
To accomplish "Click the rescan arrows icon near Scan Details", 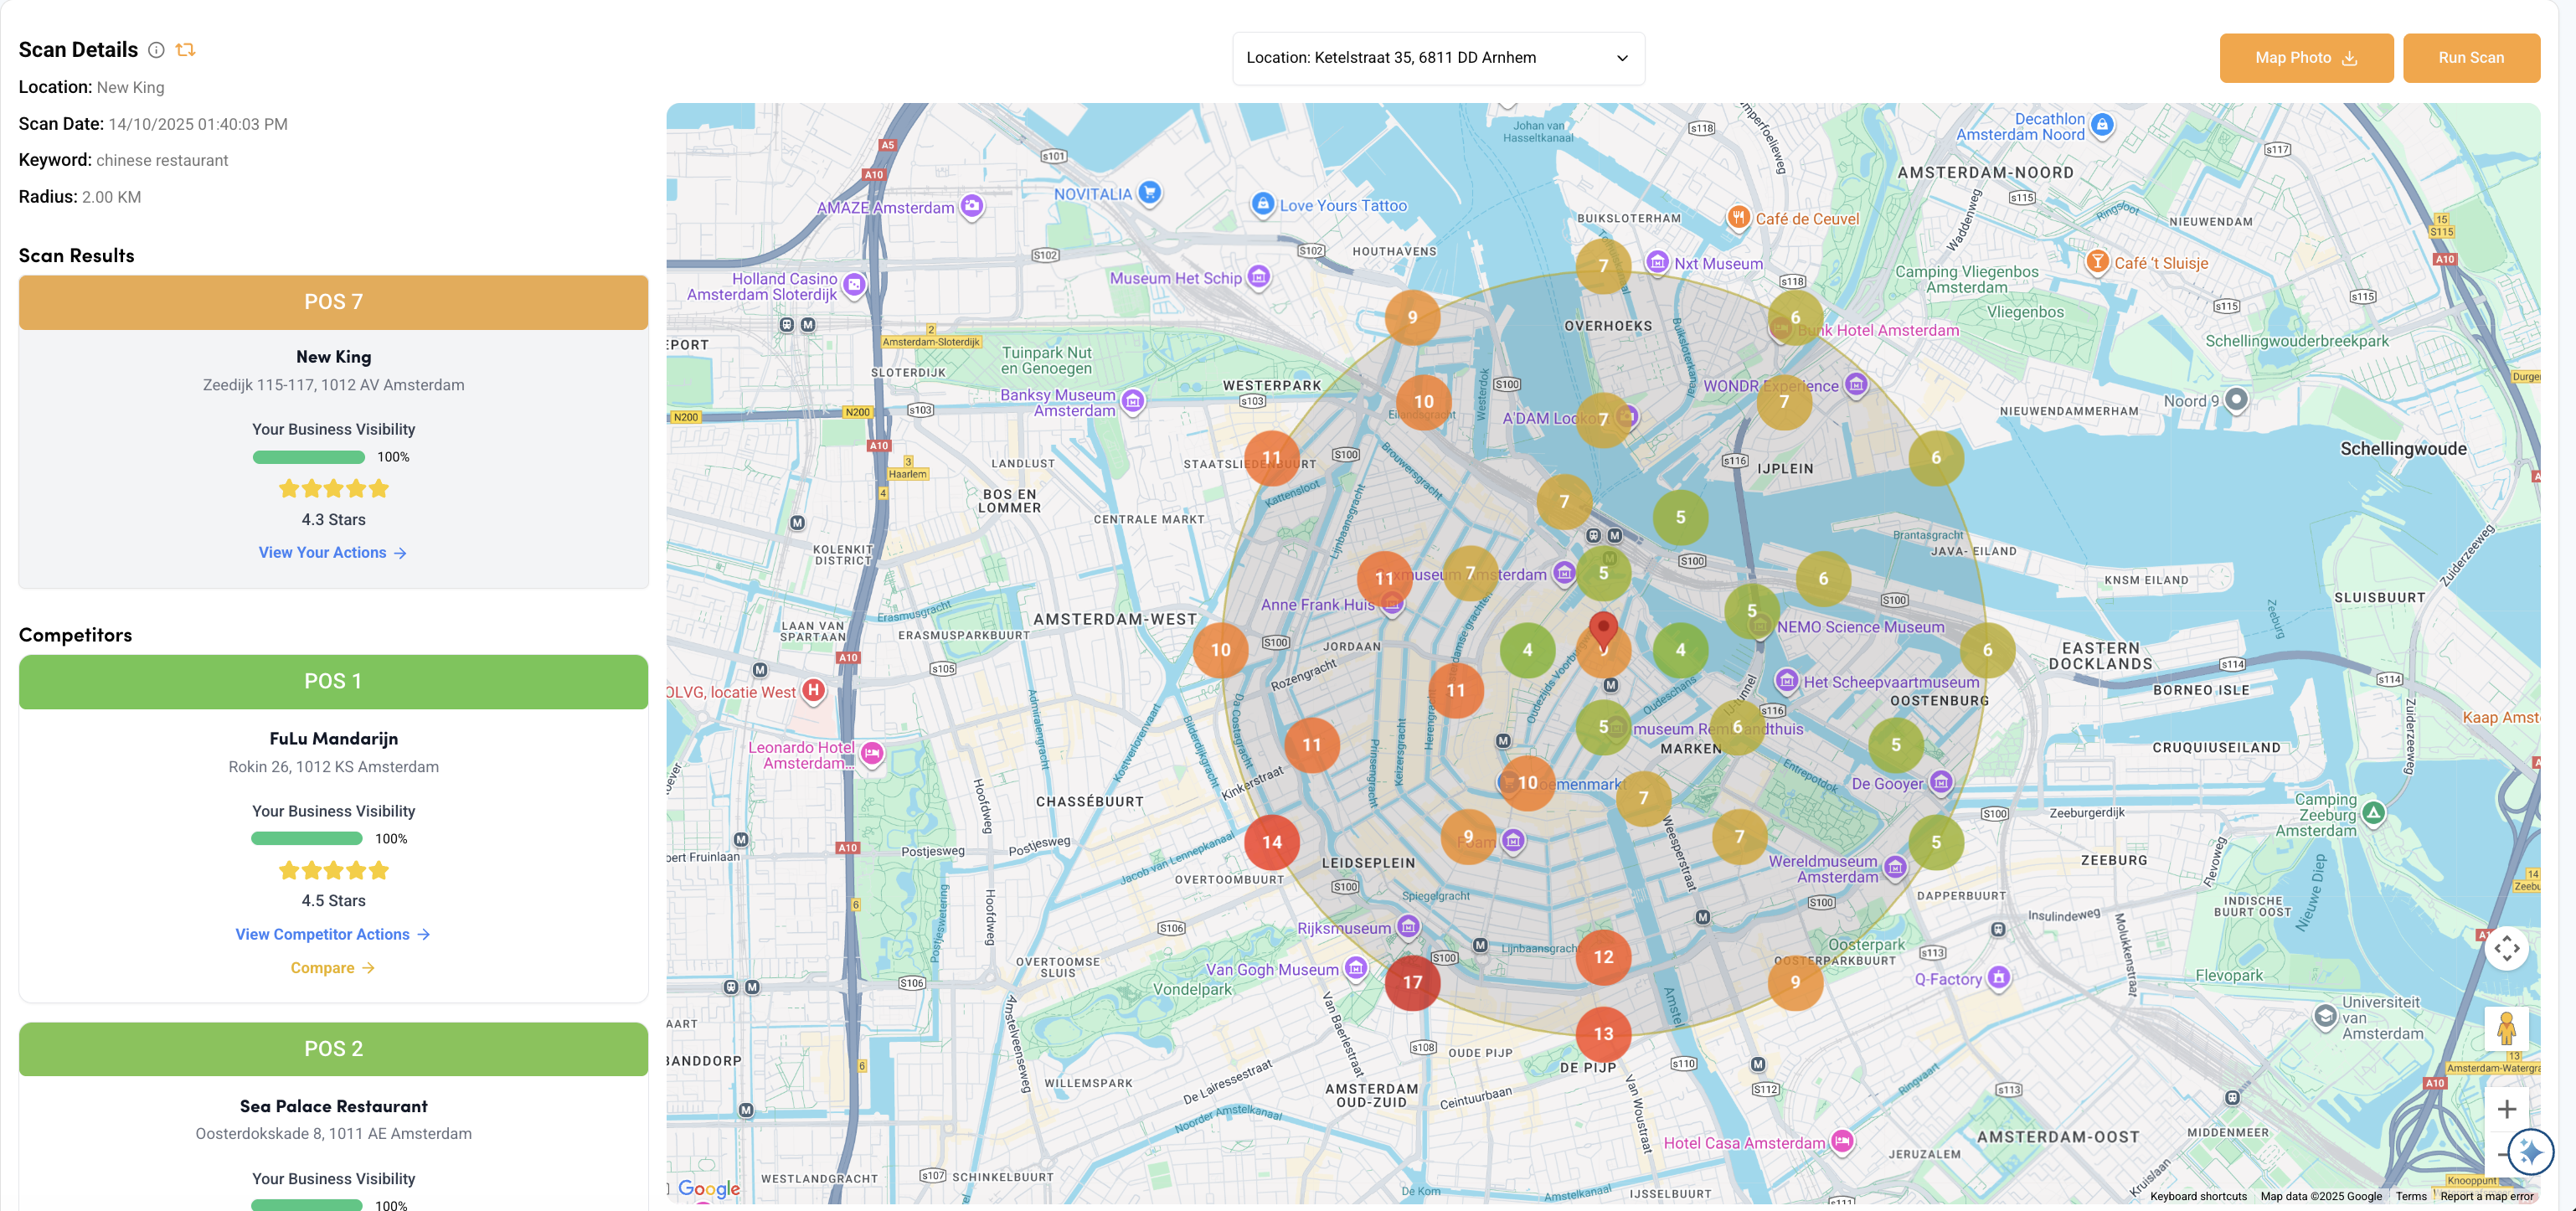I will (185, 50).
